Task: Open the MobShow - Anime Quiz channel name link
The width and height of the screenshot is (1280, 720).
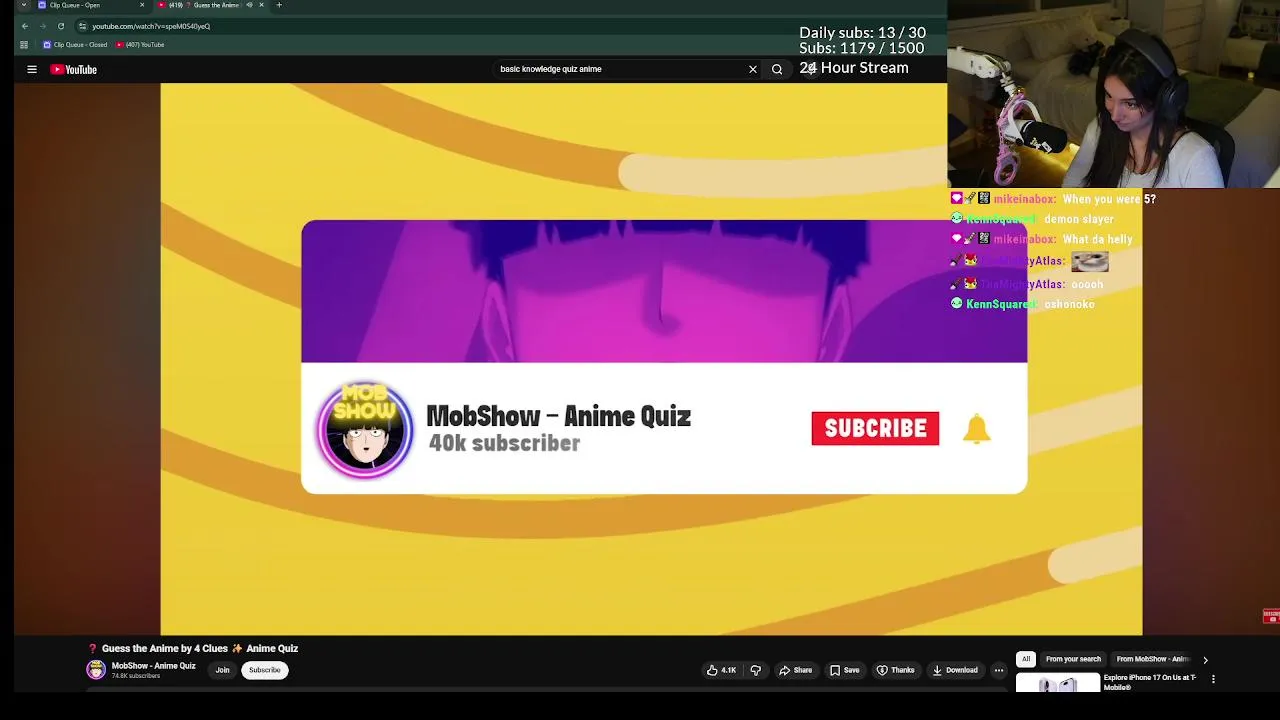Action: coord(153,666)
